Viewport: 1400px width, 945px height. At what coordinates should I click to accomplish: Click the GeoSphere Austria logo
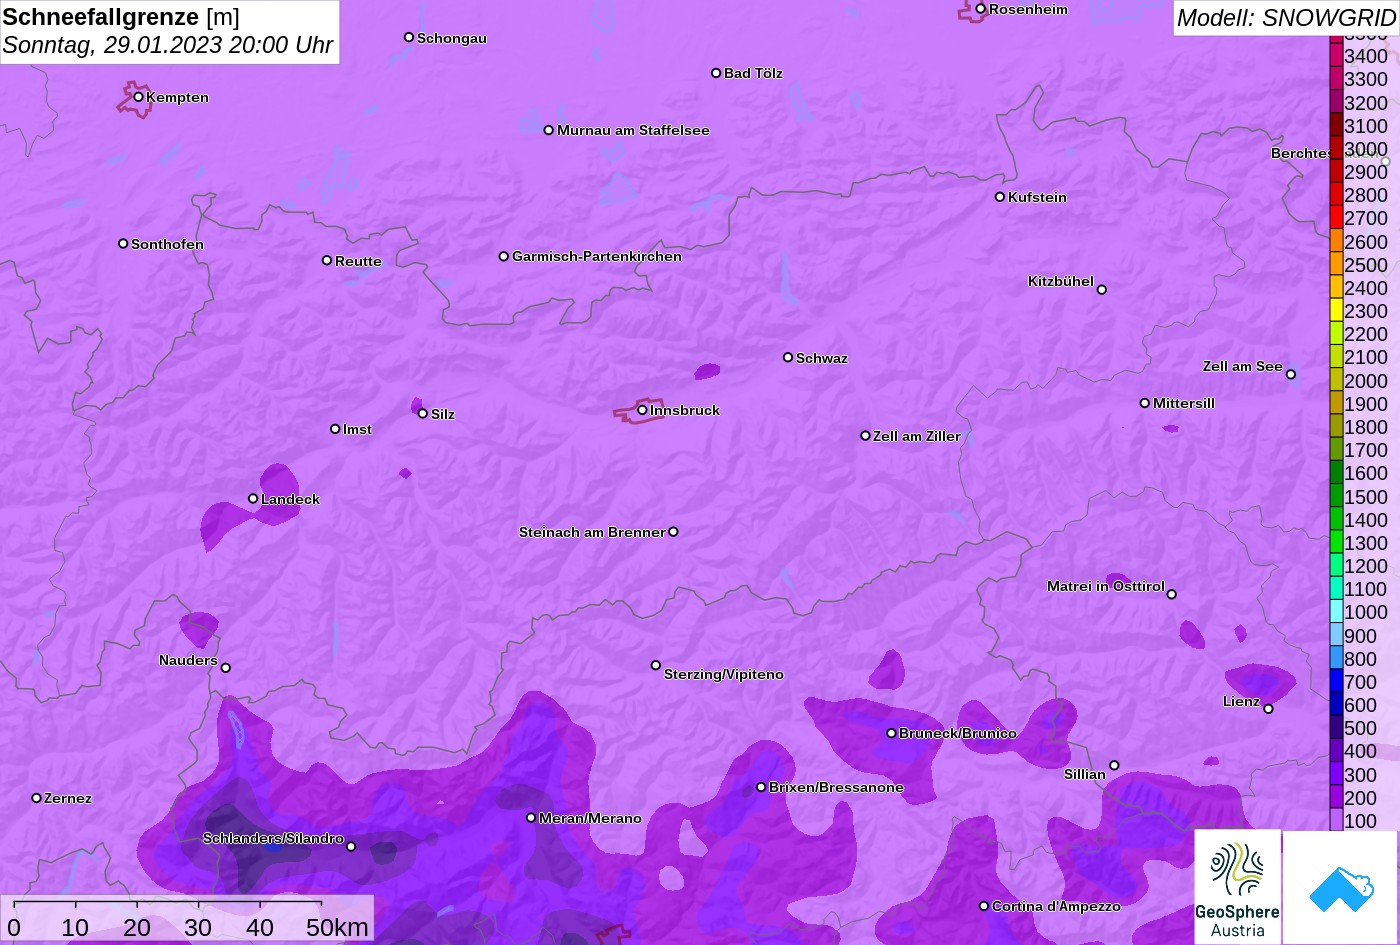click(x=1237, y=886)
